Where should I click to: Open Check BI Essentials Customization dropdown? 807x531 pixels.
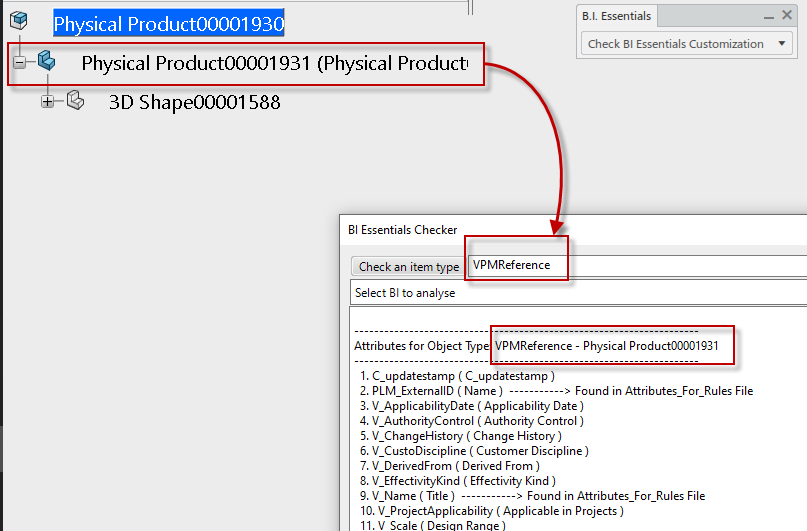pos(688,44)
